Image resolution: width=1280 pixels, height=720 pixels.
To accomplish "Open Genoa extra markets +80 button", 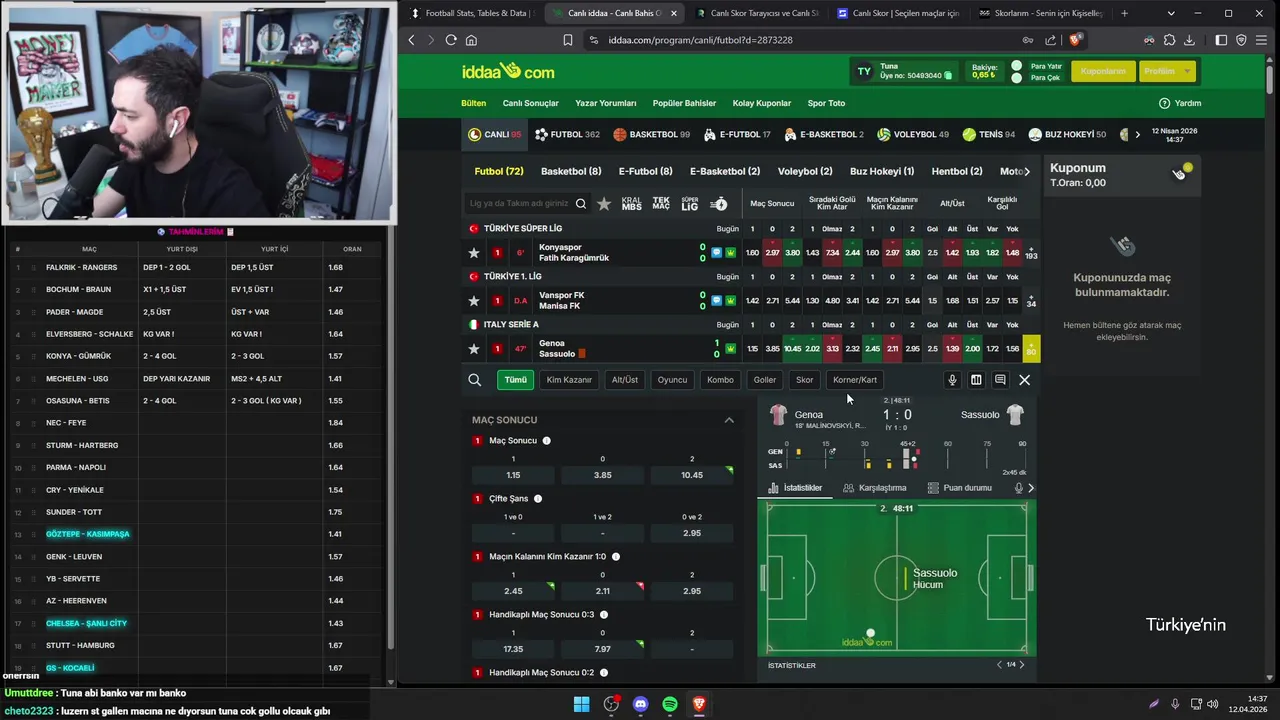I will [x=1031, y=349].
